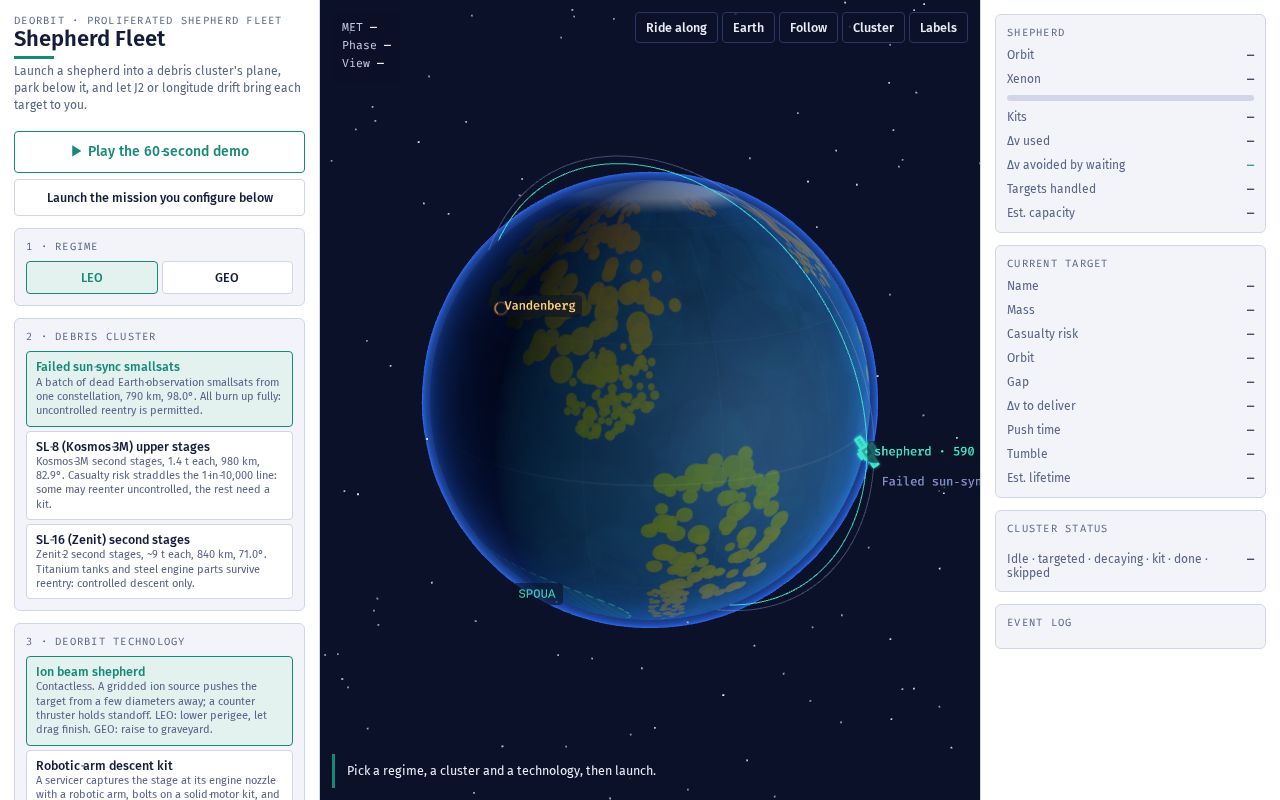Click the 'Push time' target row
This screenshot has width=1280, height=800.
pyautogui.click(x=1130, y=430)
